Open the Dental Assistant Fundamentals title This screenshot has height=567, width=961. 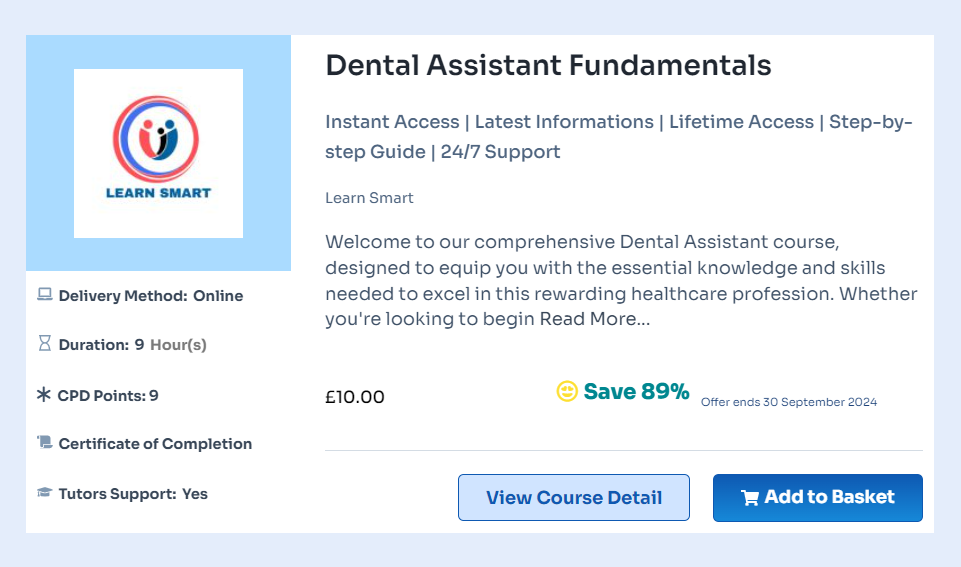[548, 65]
